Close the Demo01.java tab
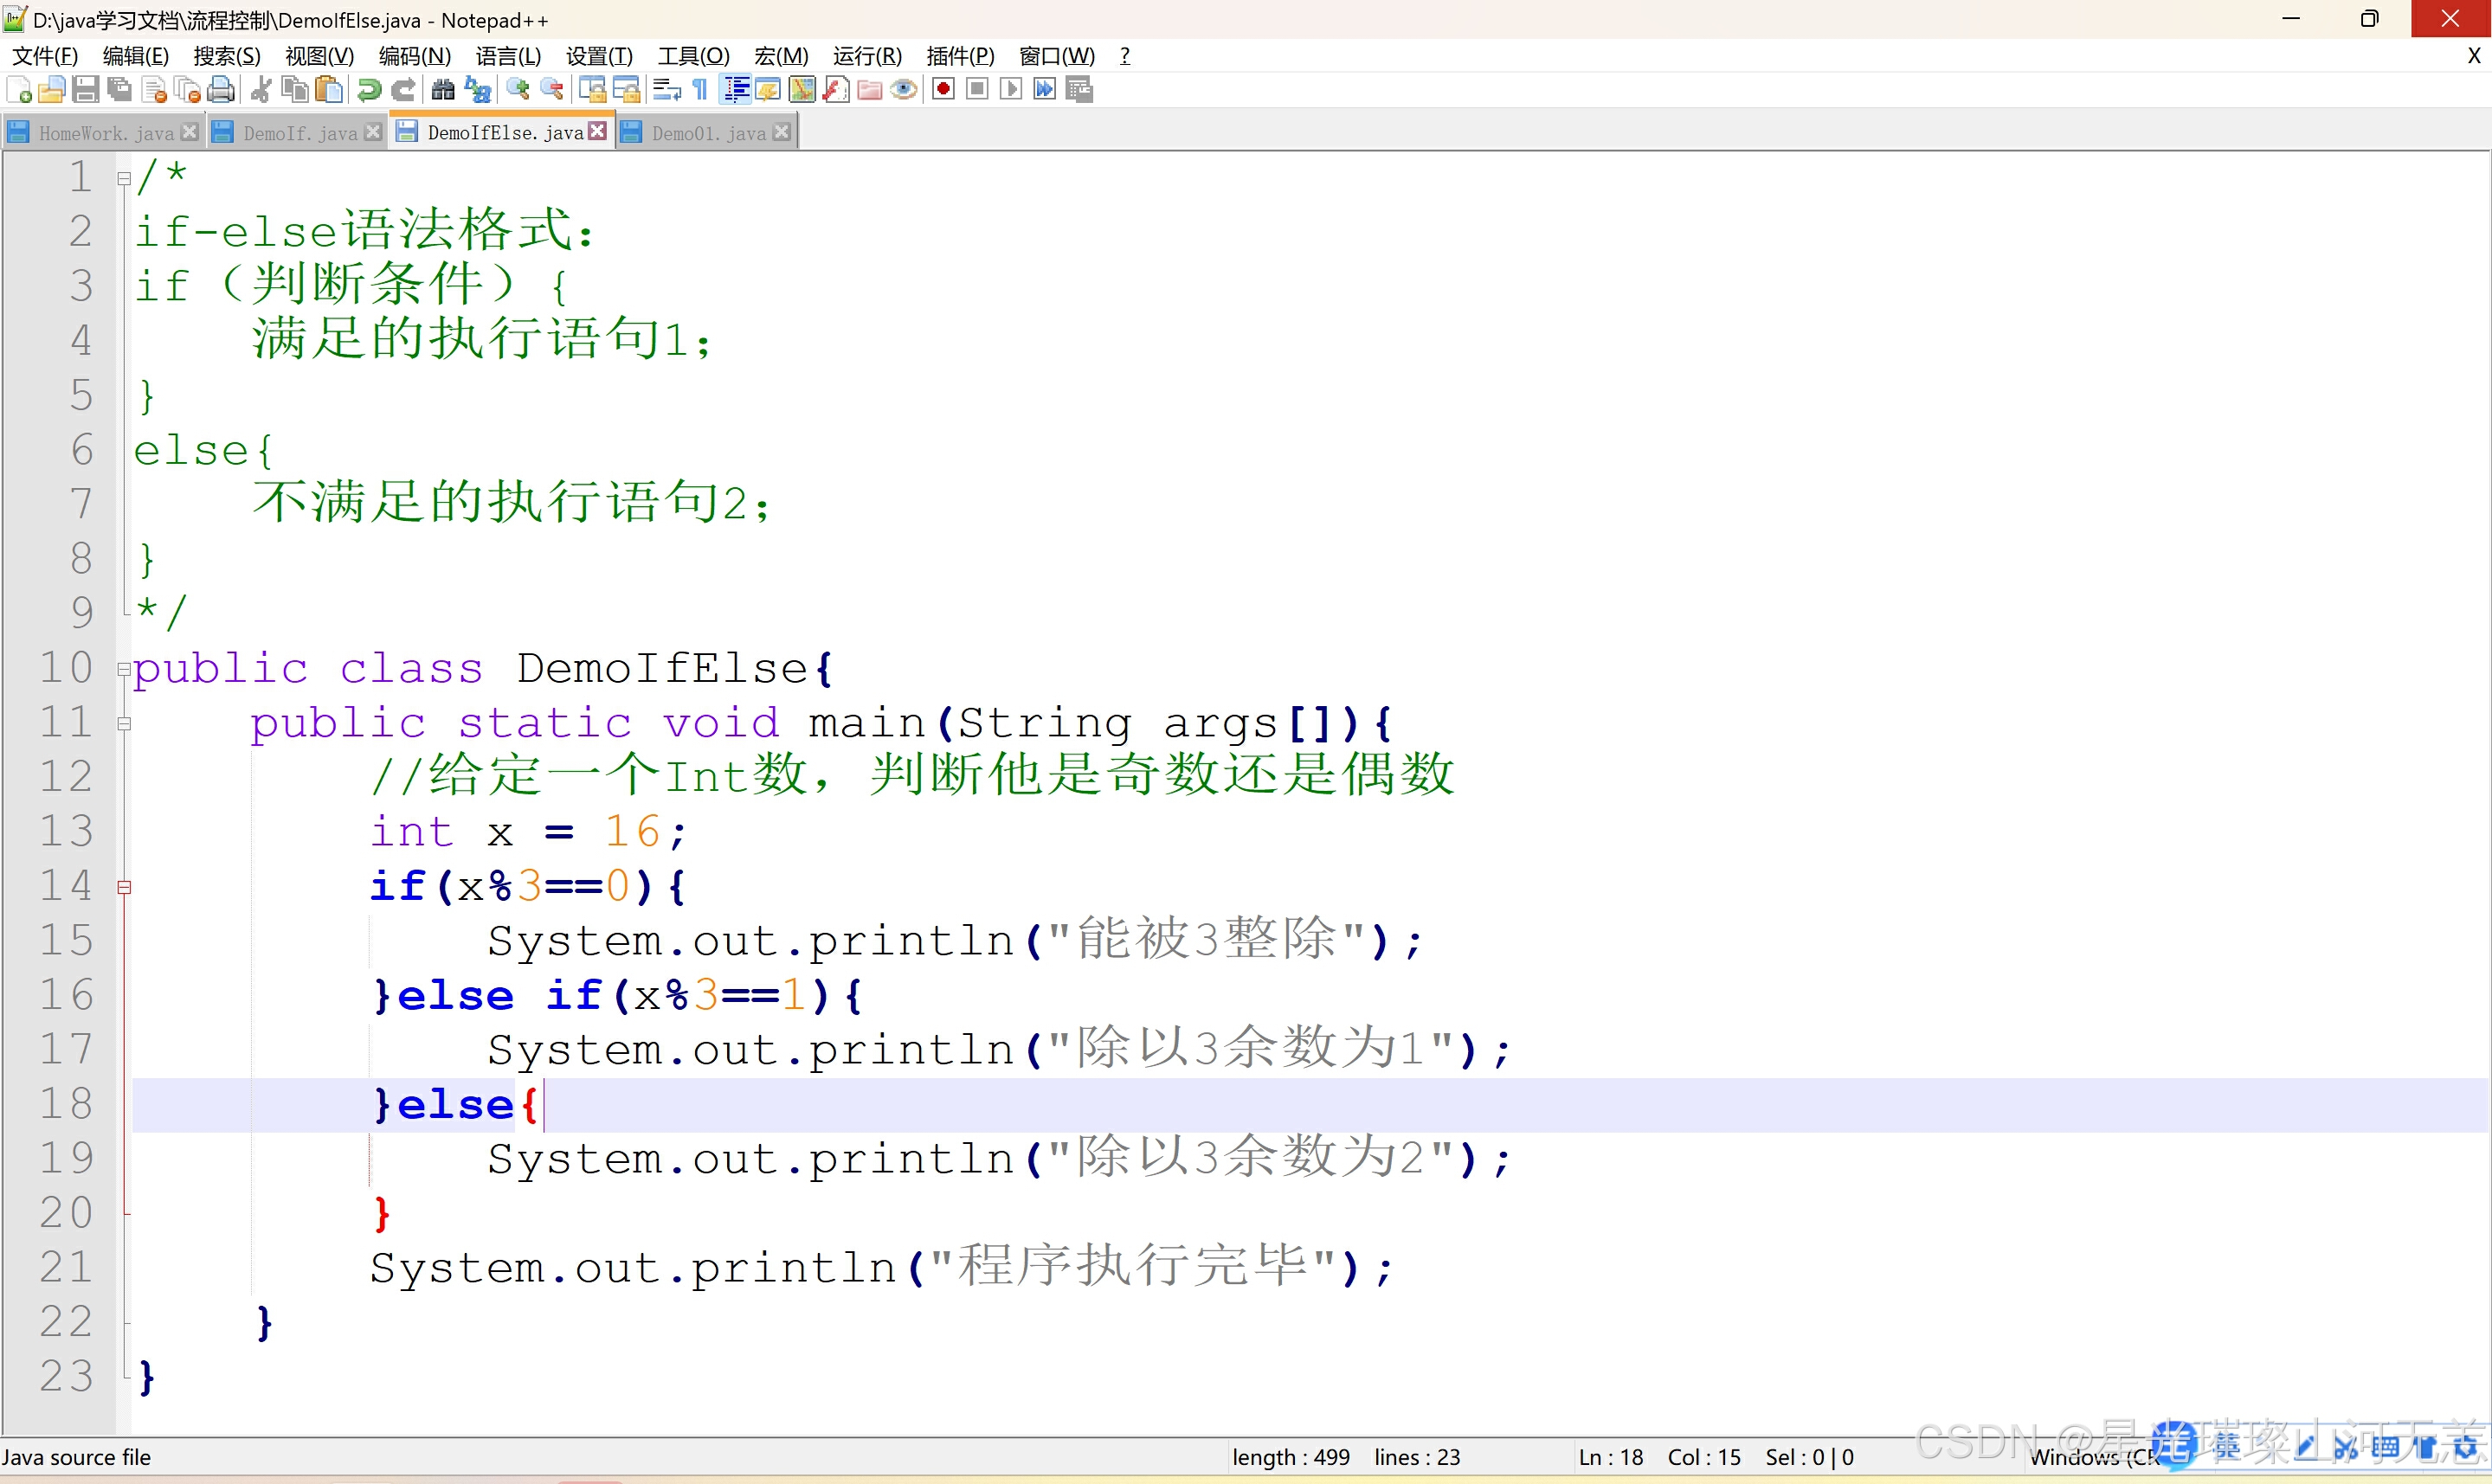Image resolution: width=2492 pixels, height=1484 pixels. pyautogui.click(x=782, y=132)
